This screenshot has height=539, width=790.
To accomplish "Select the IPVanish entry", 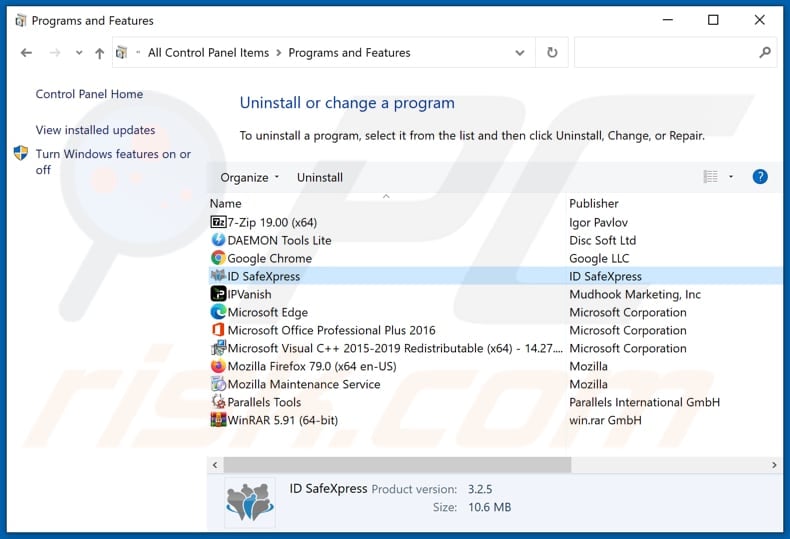I will tap(249, 294).
